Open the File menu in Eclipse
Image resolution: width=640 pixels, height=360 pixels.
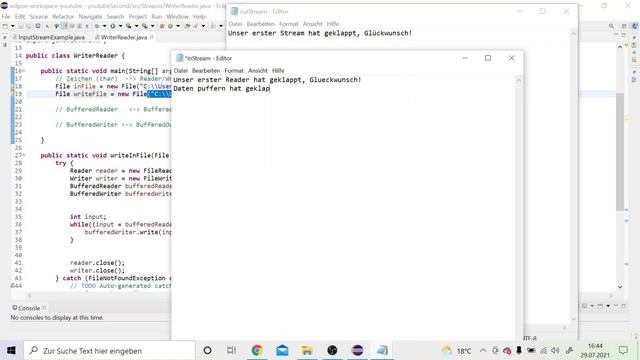pos(6,16)
